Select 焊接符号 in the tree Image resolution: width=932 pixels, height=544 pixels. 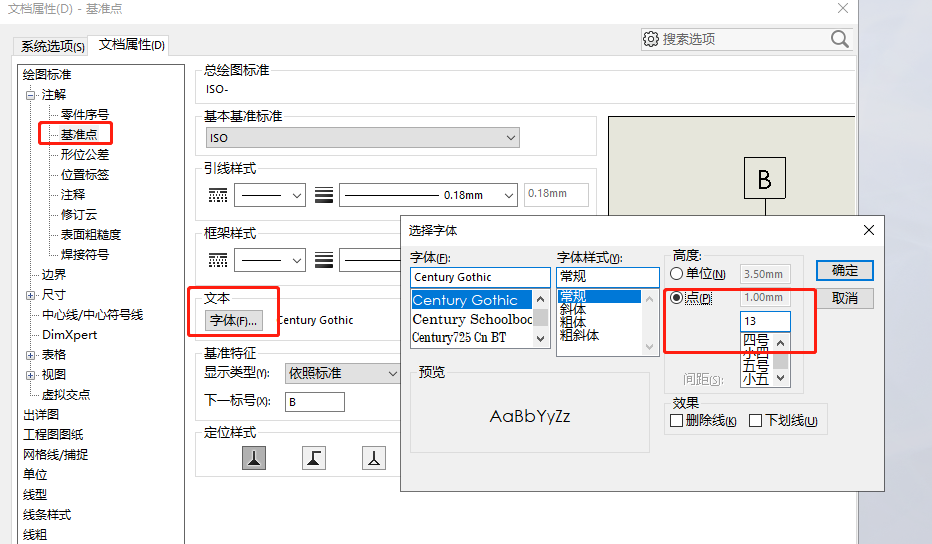85,254
